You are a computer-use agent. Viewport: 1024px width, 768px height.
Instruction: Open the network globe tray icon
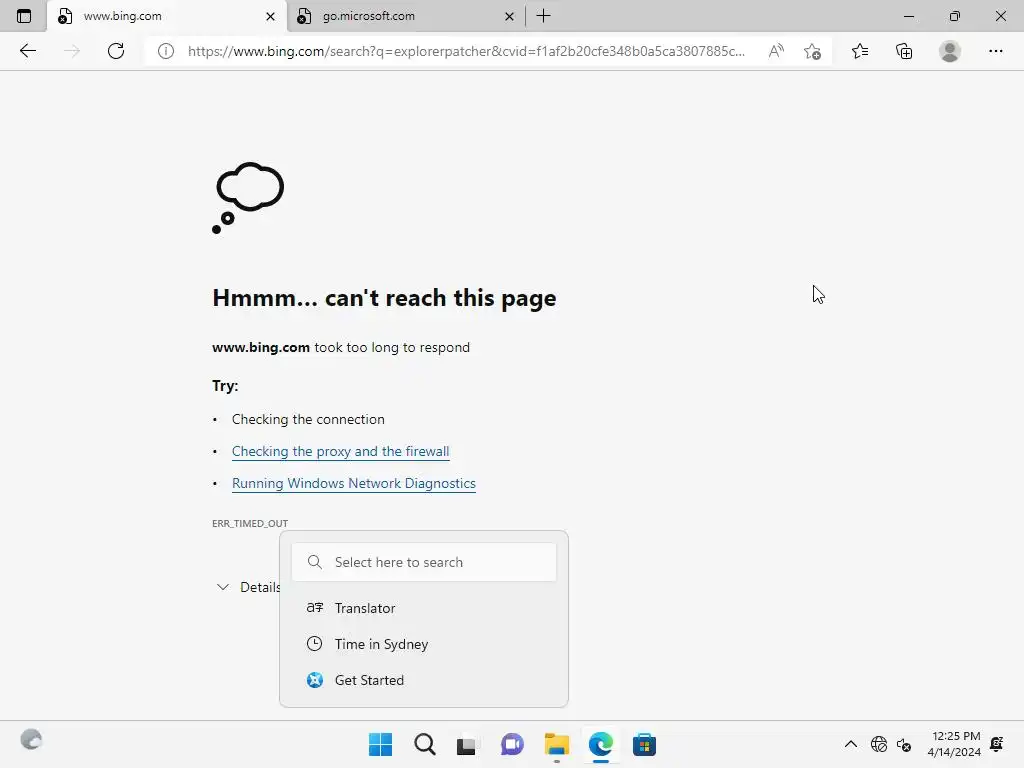click(879, 744)
